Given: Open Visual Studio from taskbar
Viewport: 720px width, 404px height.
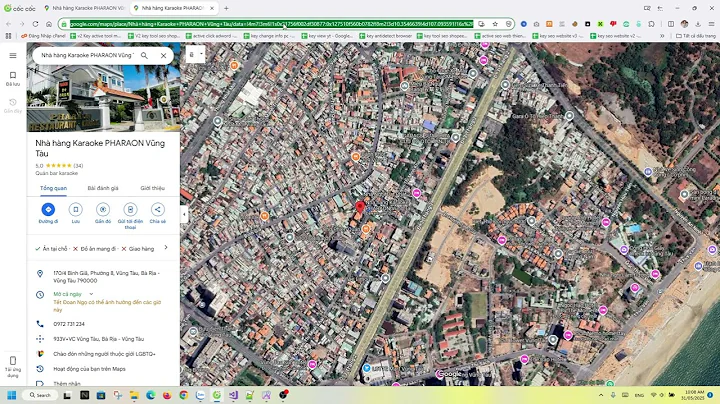Looking at the screenshot, I should pos(233,395).
